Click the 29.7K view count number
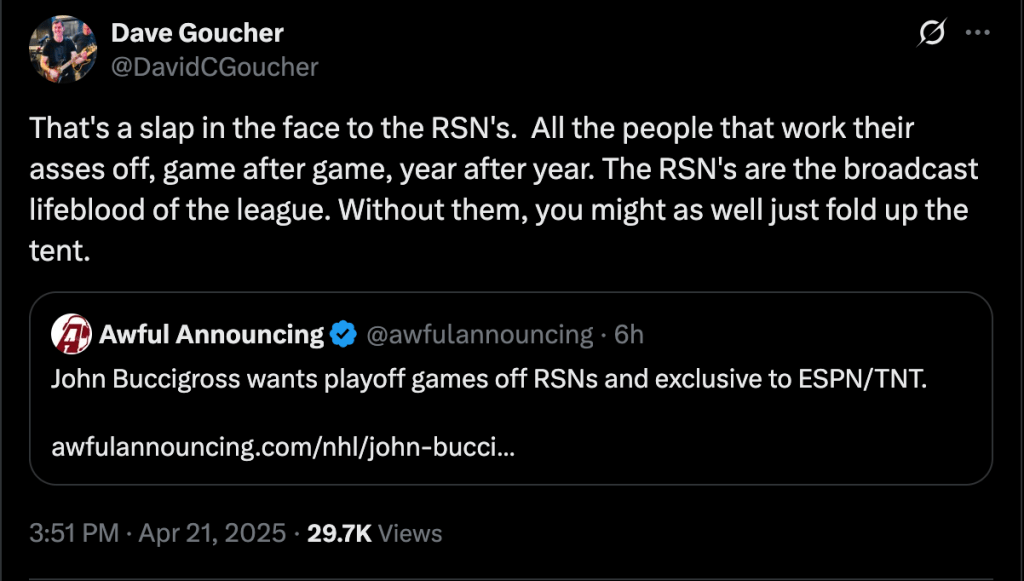Image resolution: width=1024 pixels, height=581 pixels. click(x=339, y=533)
